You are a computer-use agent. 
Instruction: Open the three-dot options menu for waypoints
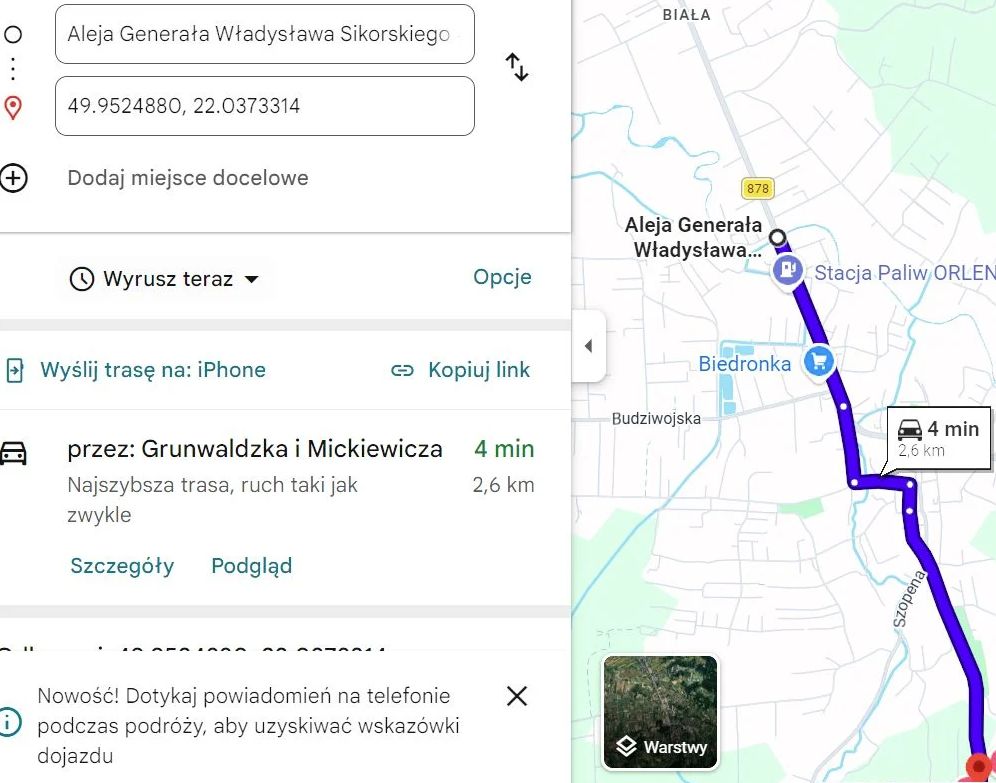[x=12, y=69]
